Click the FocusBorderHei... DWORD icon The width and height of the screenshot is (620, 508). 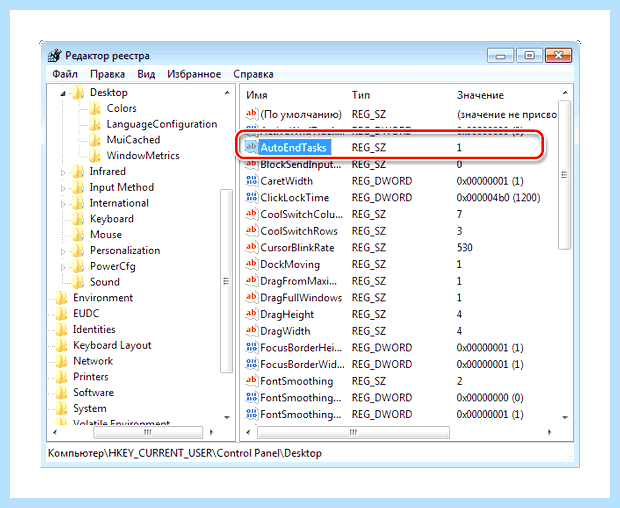pyautogui.click(x=251, y=347)
